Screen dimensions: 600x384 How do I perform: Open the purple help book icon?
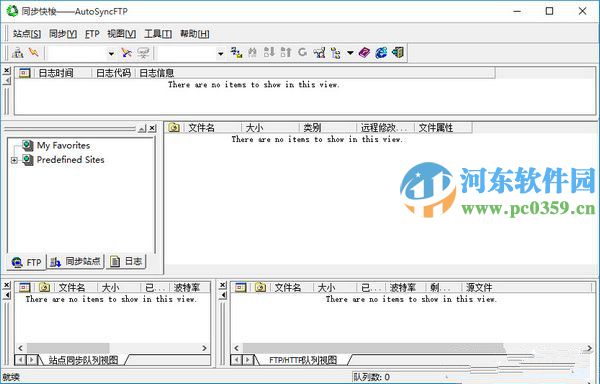364,52
